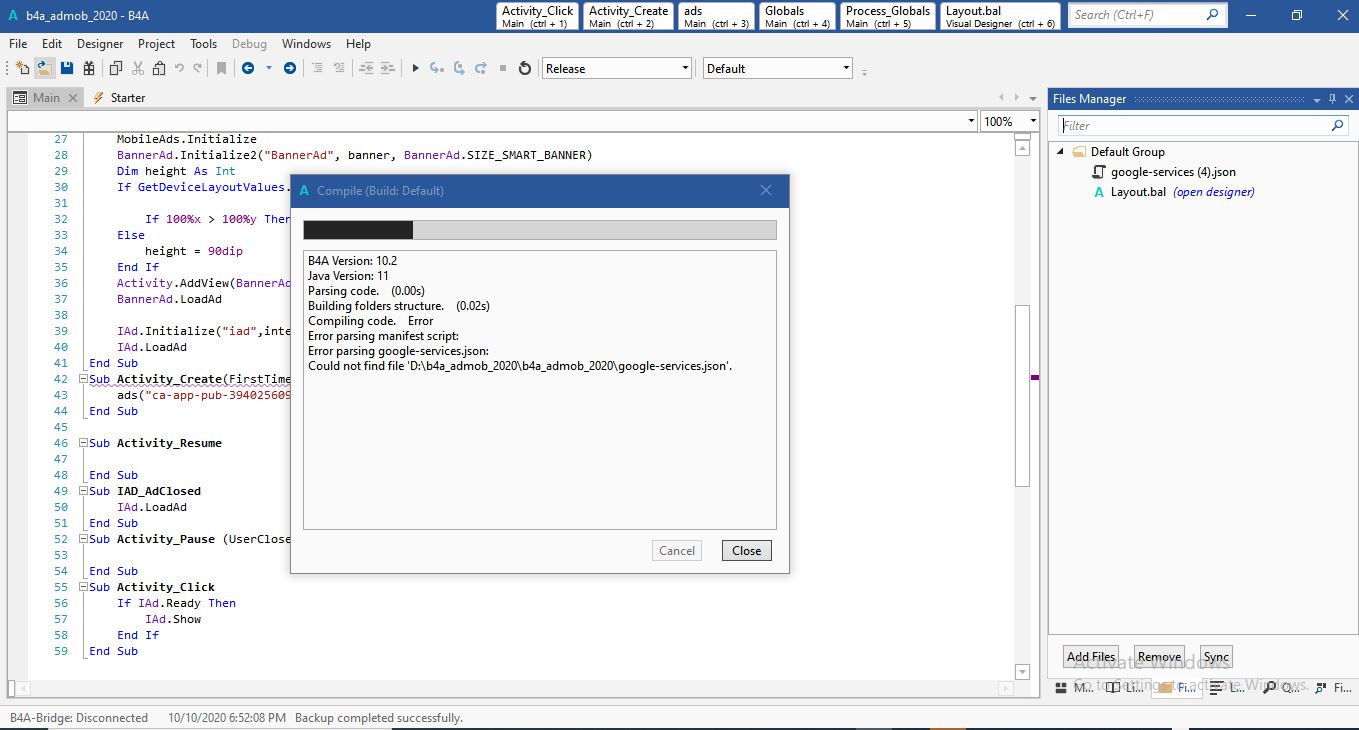
Task: Click the stop debugging square icon
Action: click(503, 68)
